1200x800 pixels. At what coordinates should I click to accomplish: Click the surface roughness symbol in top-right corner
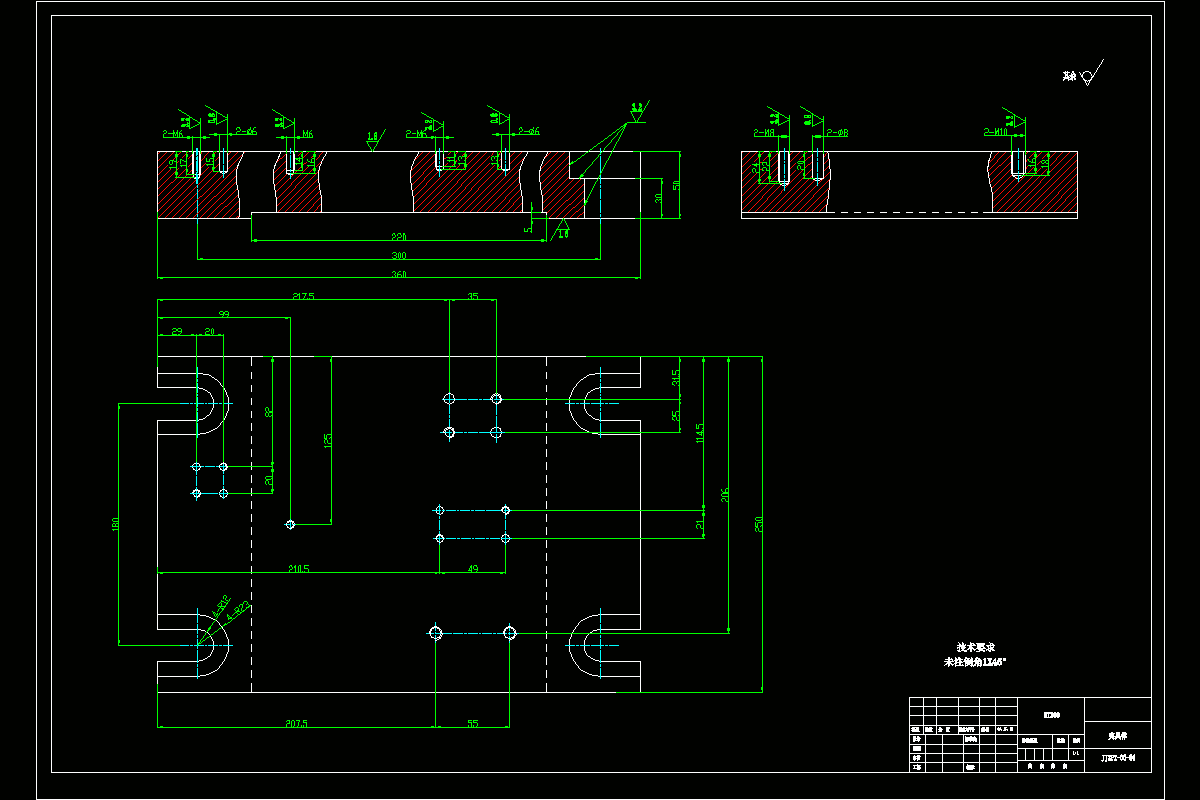click(1091, 74)
